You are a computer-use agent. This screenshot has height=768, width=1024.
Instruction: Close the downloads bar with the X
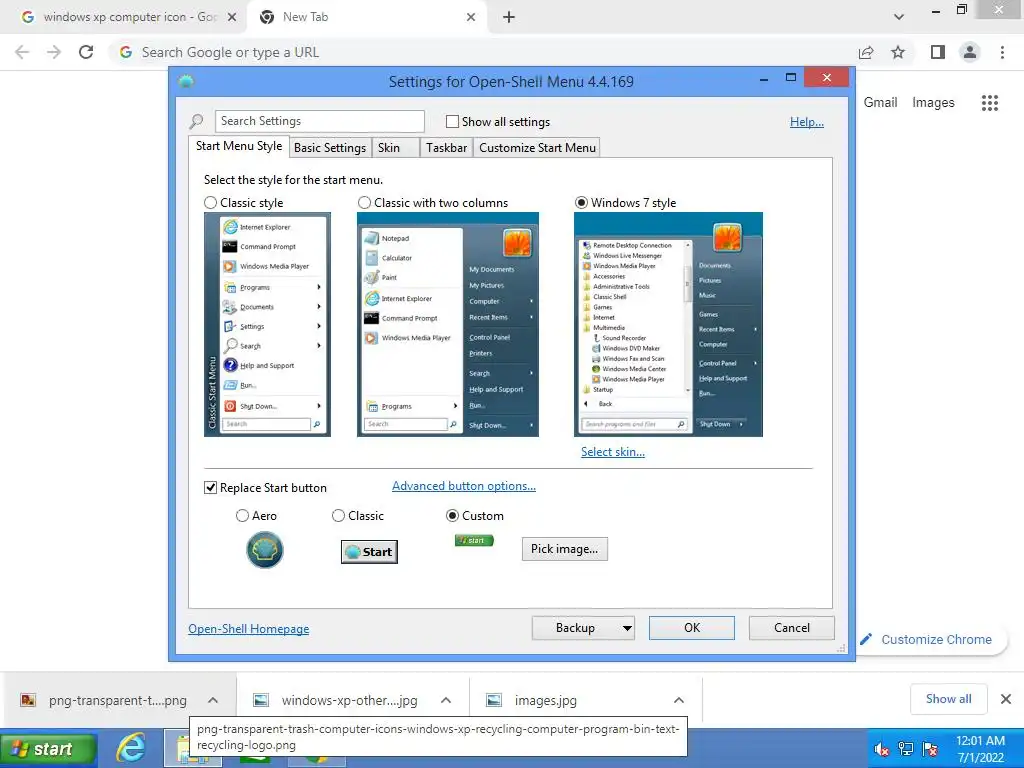coord(1006,699)
